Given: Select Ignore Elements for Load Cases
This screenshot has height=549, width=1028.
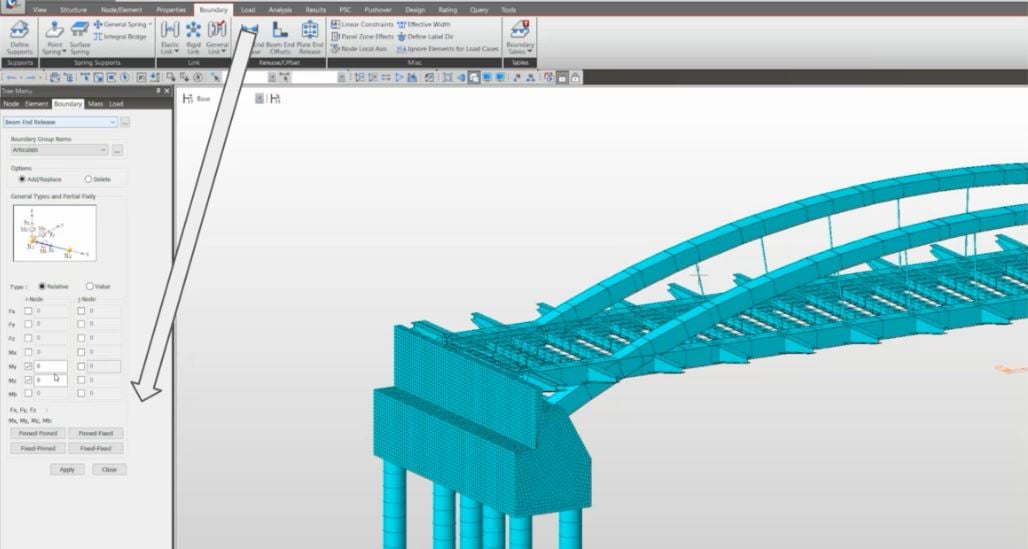Looking at the screenshot, I should (x=447, y=49).
